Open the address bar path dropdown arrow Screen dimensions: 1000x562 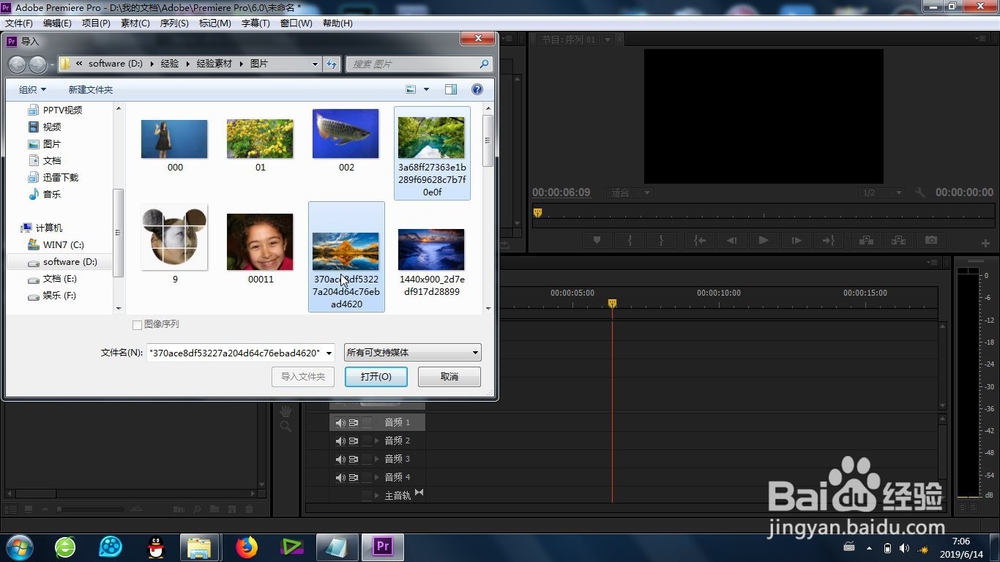pyautogui.click(x=314, y=64)
